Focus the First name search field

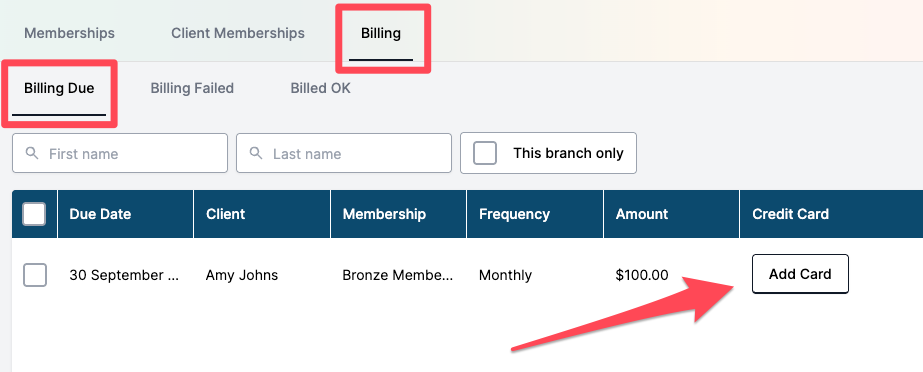click(119, 153)
